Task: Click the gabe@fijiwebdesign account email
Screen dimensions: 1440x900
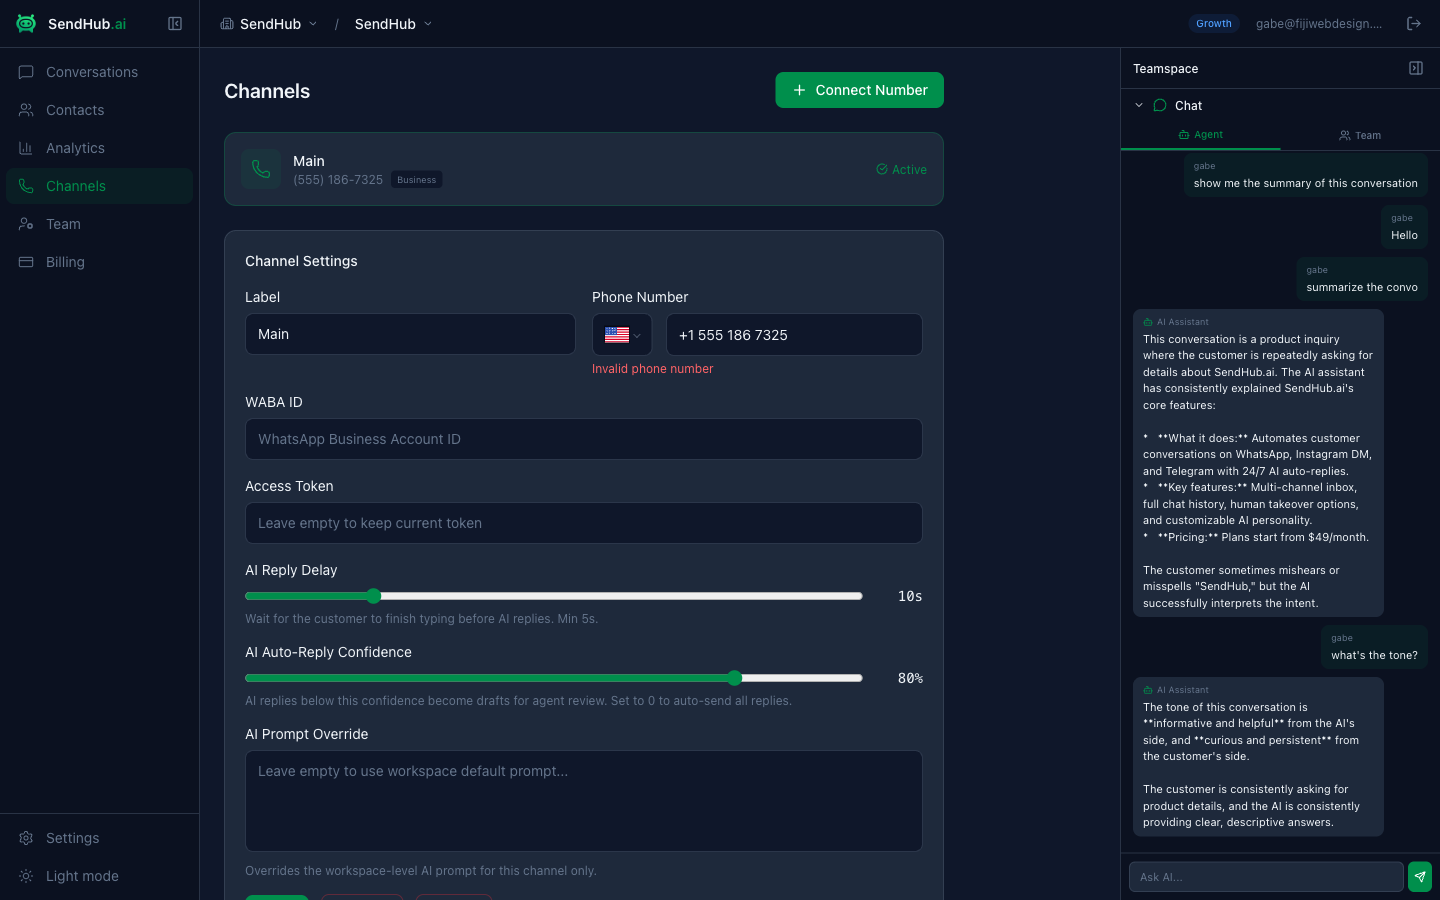Action: coord(1319,24)
